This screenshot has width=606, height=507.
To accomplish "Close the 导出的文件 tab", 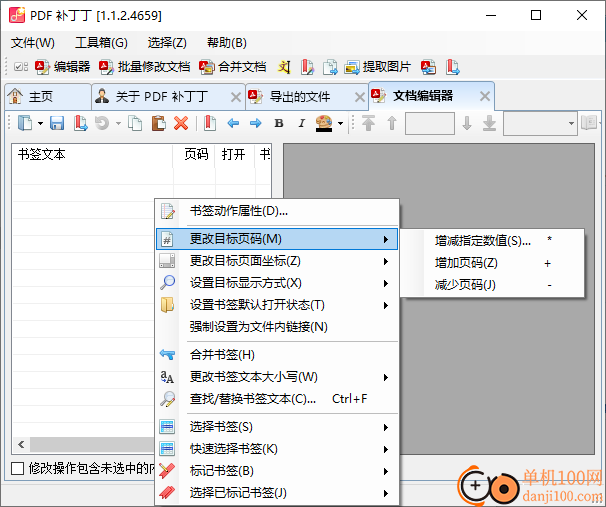I will coord(360,97).
